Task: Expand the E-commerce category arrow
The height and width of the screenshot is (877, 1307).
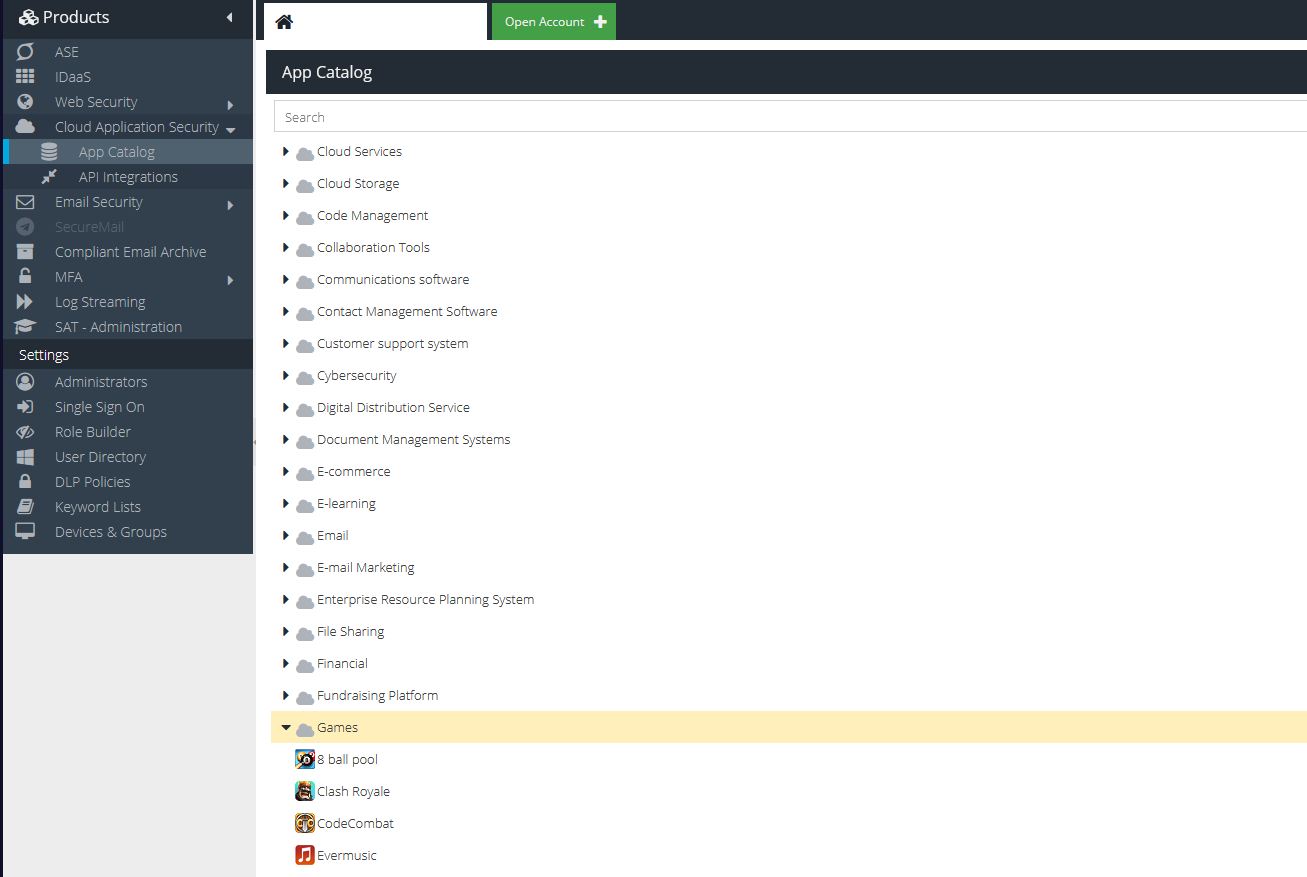Action: click(286, 471)
